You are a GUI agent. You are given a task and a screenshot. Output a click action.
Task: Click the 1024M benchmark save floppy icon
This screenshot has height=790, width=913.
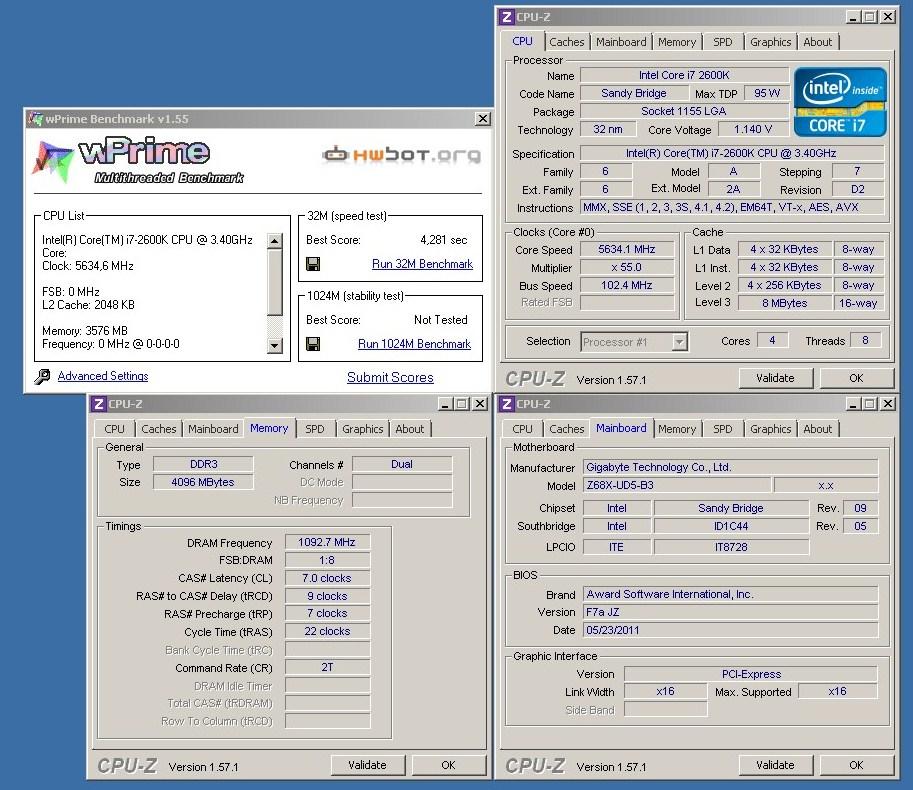coord(313,344)
